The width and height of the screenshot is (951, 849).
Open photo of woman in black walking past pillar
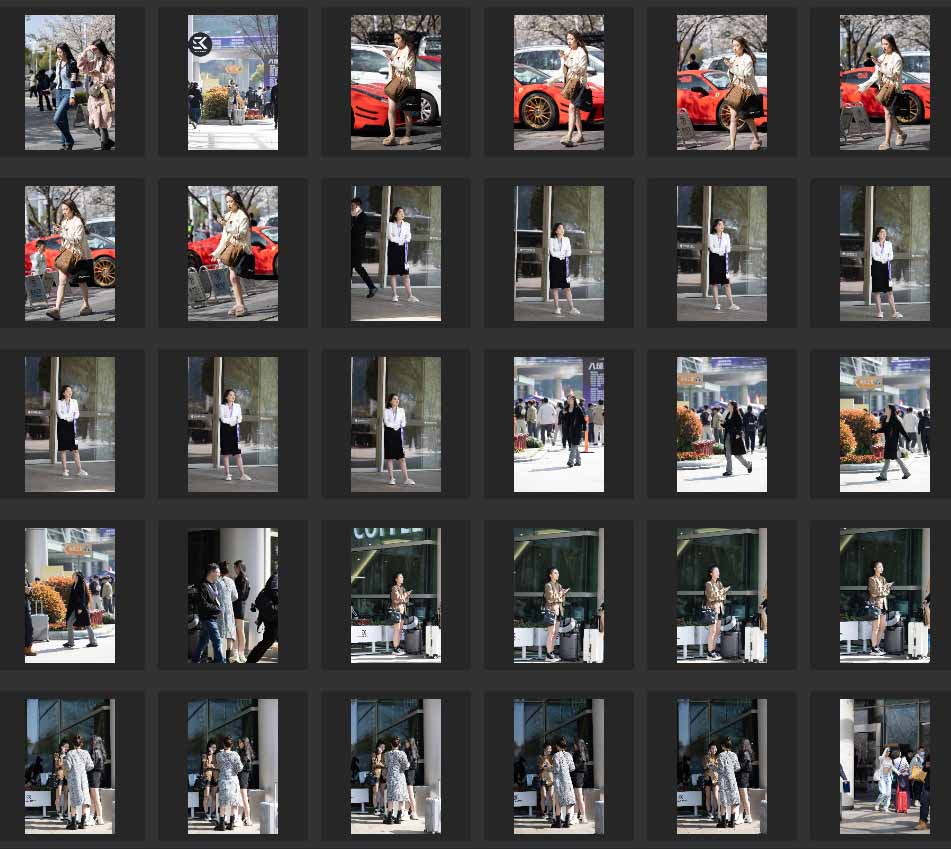(70, 595)
